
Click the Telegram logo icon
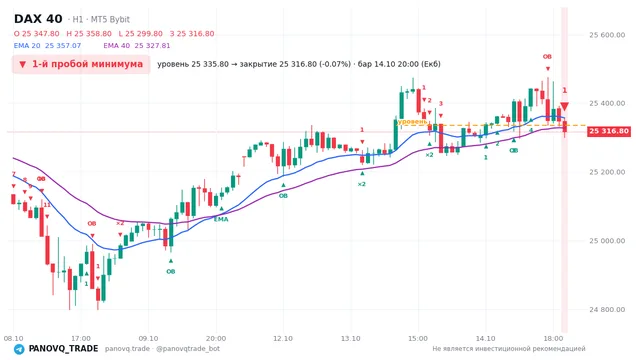point(19,349)
